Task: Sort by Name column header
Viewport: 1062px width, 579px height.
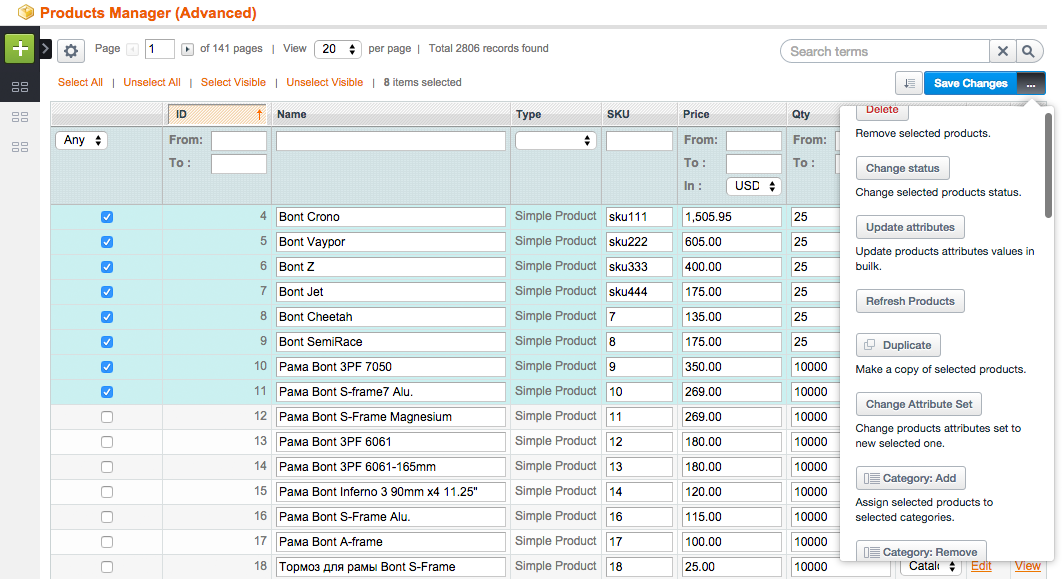Action: [391, 114]
